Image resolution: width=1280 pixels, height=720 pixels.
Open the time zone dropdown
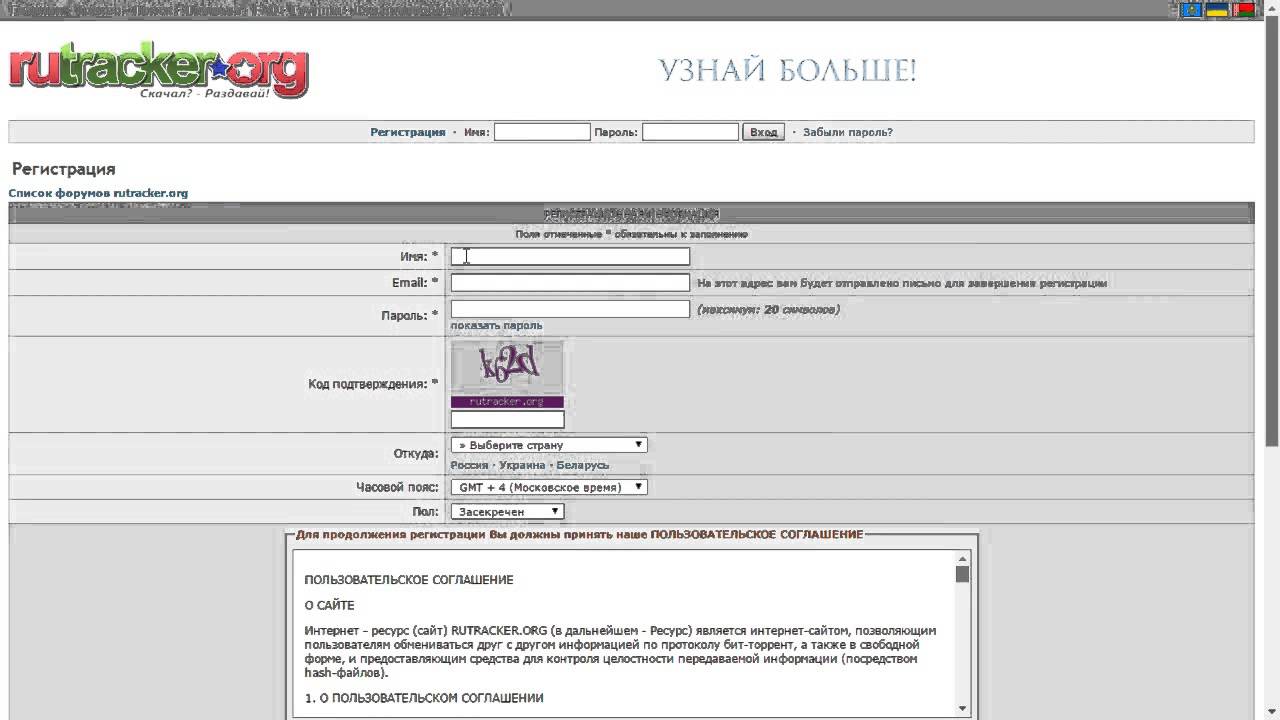click(x=549, y=487)
